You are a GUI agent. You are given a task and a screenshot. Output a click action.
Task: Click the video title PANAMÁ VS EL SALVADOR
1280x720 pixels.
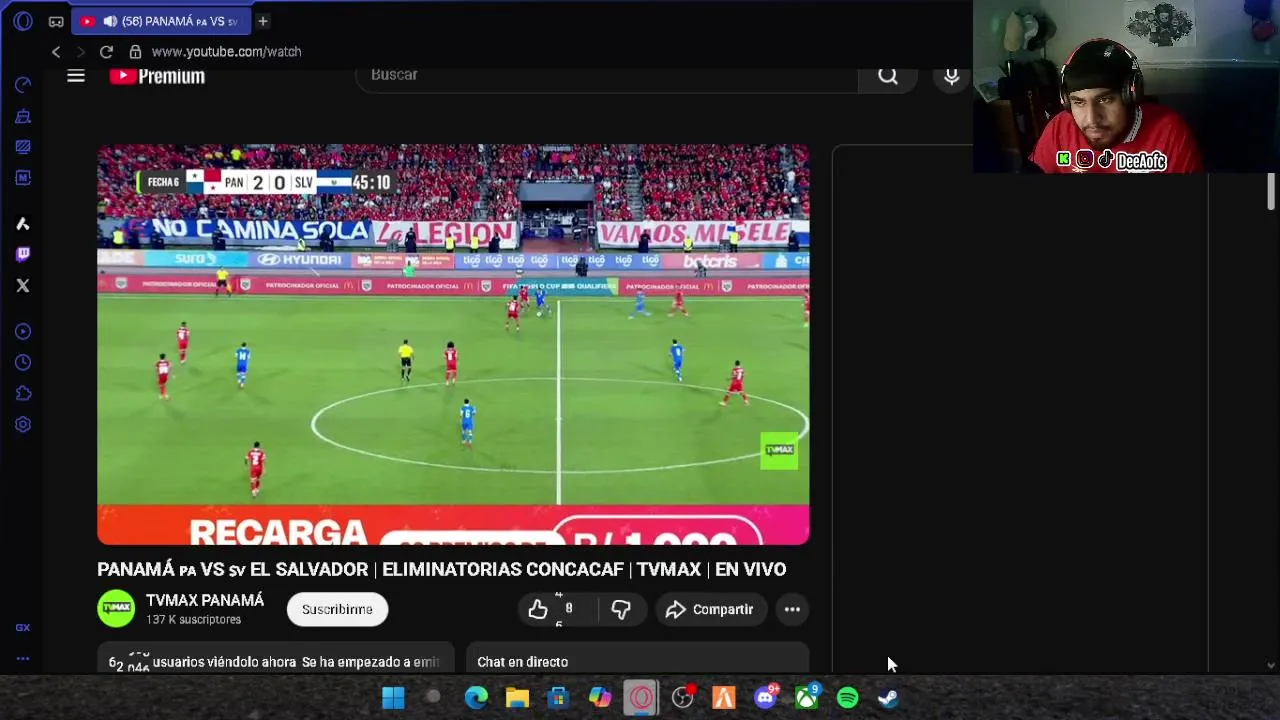(441, 569)
